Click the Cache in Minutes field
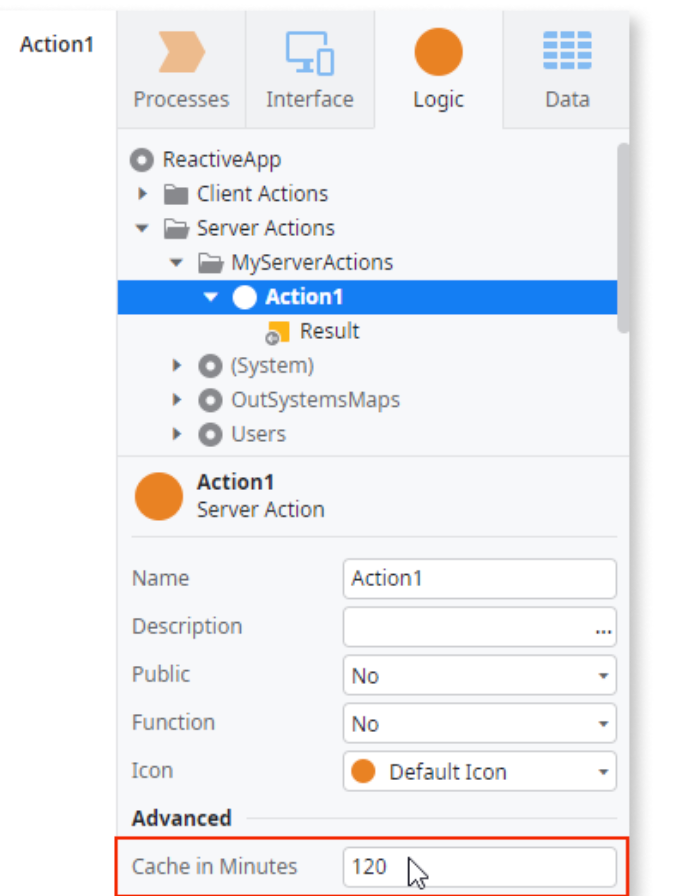The image size is (678, 896). 480,867
